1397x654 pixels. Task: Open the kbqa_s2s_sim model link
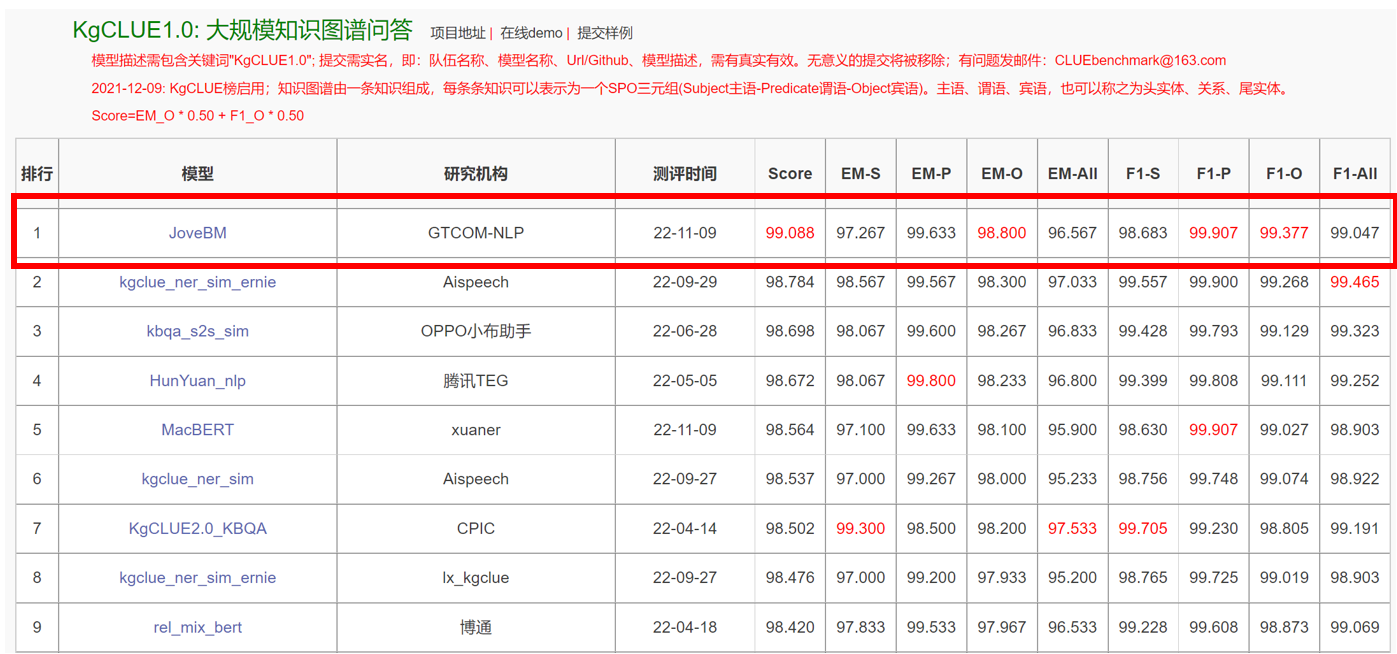197,331
